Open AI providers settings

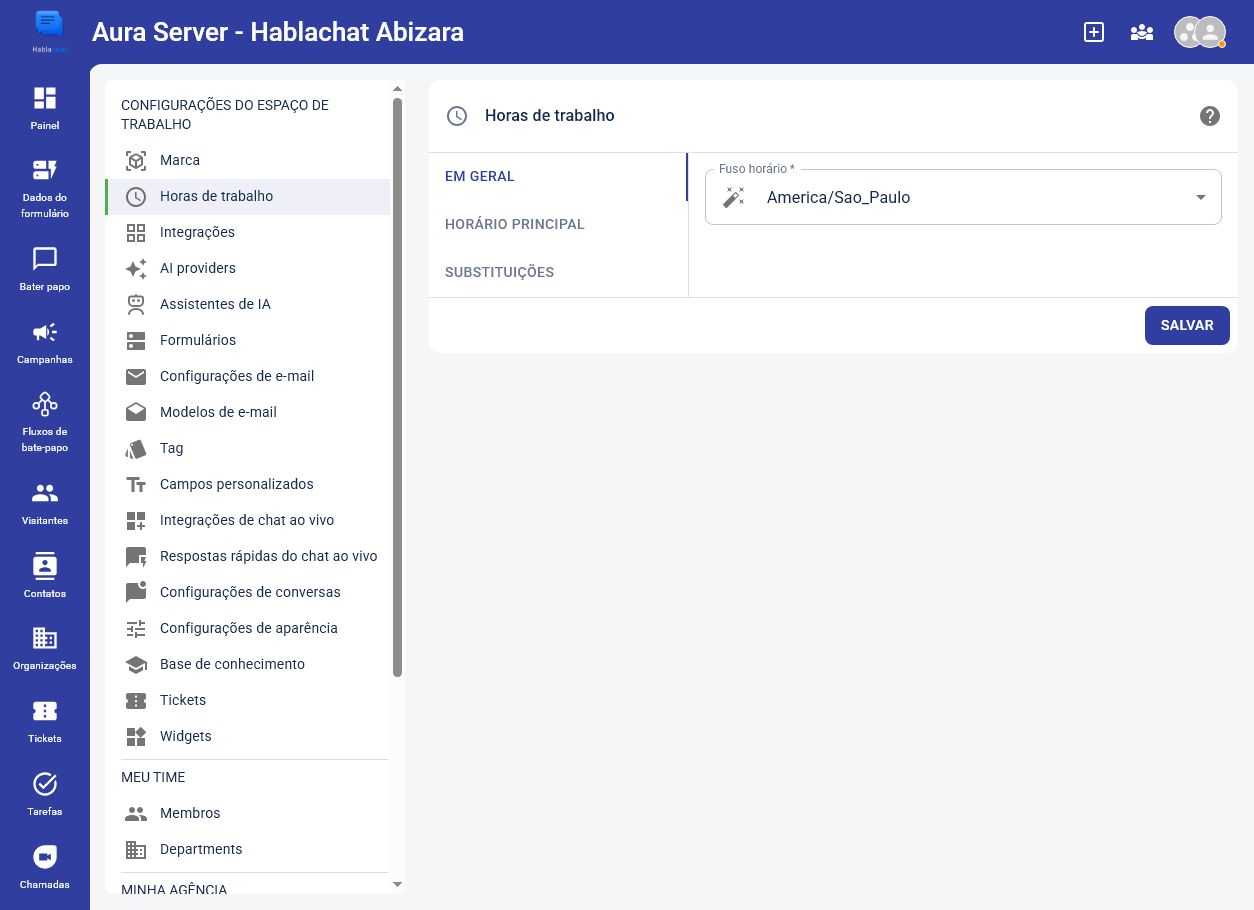pos(247,268)
